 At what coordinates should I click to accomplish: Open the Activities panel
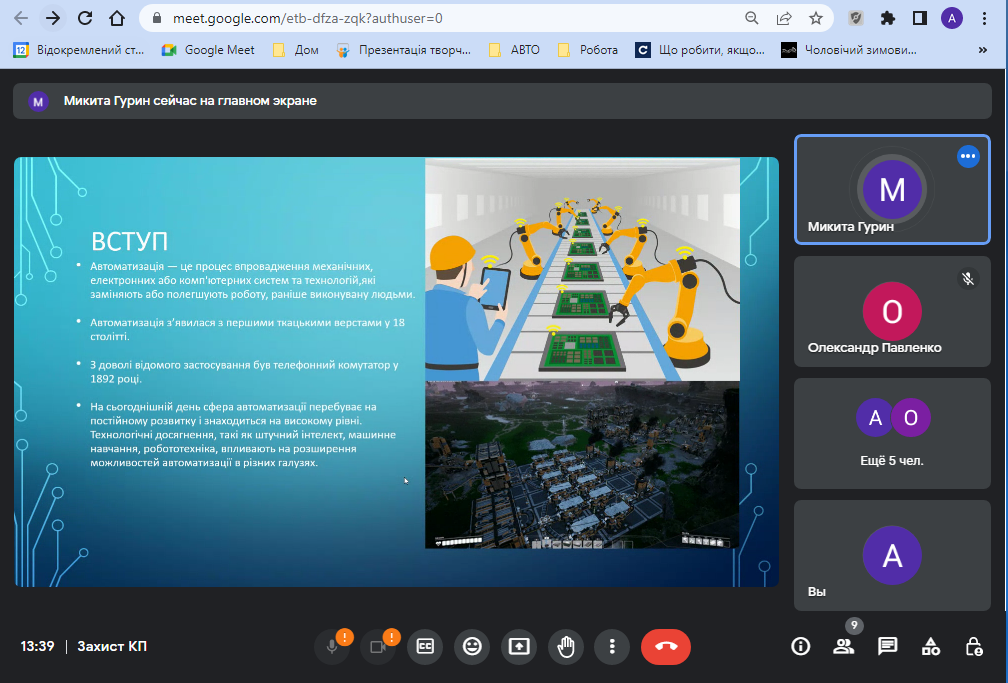tap(930, 646)
